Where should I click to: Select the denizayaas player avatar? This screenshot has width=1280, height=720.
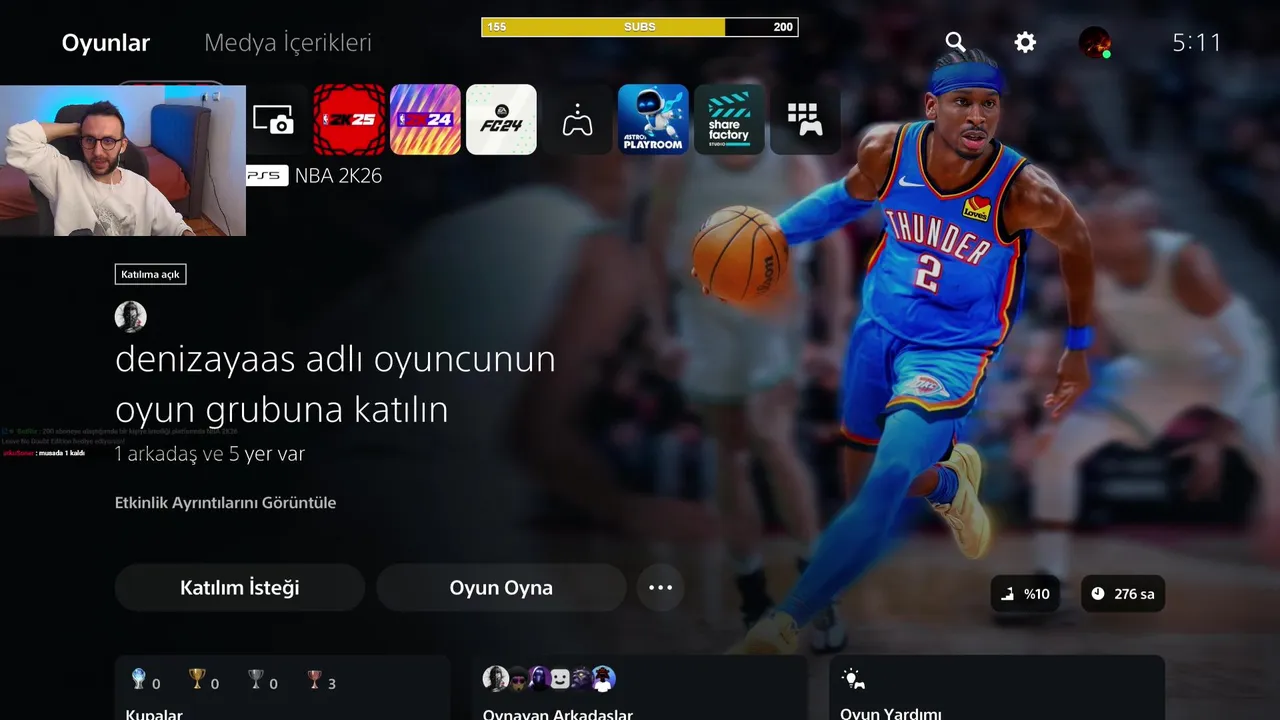131,316
